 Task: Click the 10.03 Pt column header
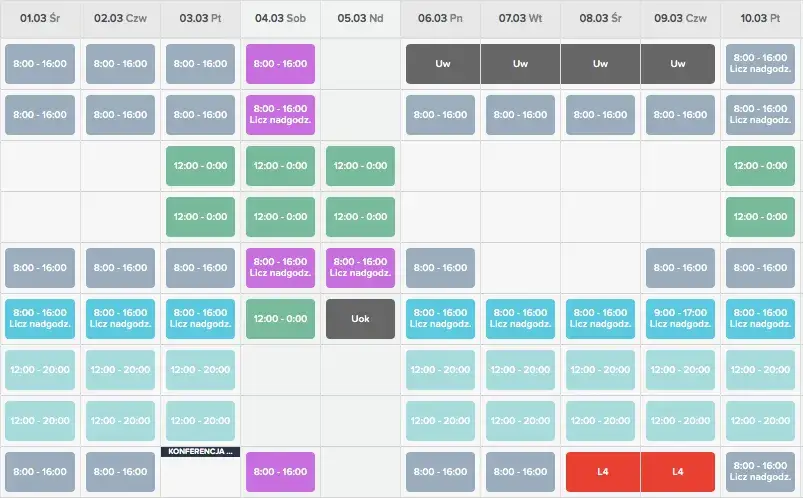tap(761, 18)
